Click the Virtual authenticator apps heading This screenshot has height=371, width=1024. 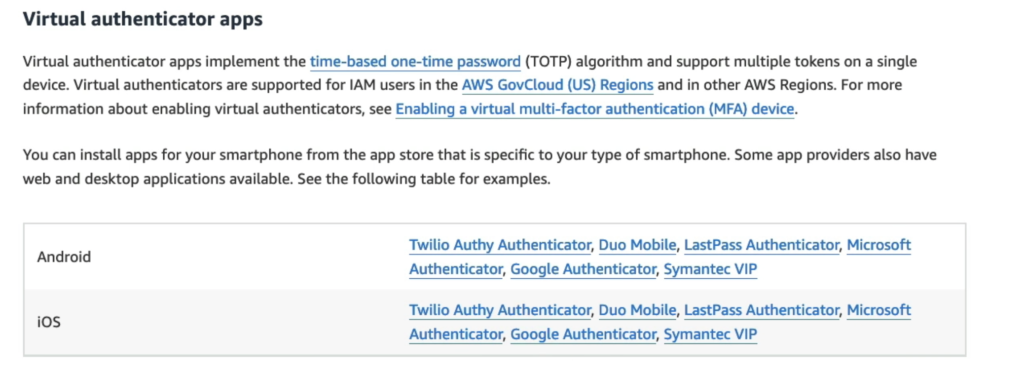pyautogui.click(x=143, y=20)
